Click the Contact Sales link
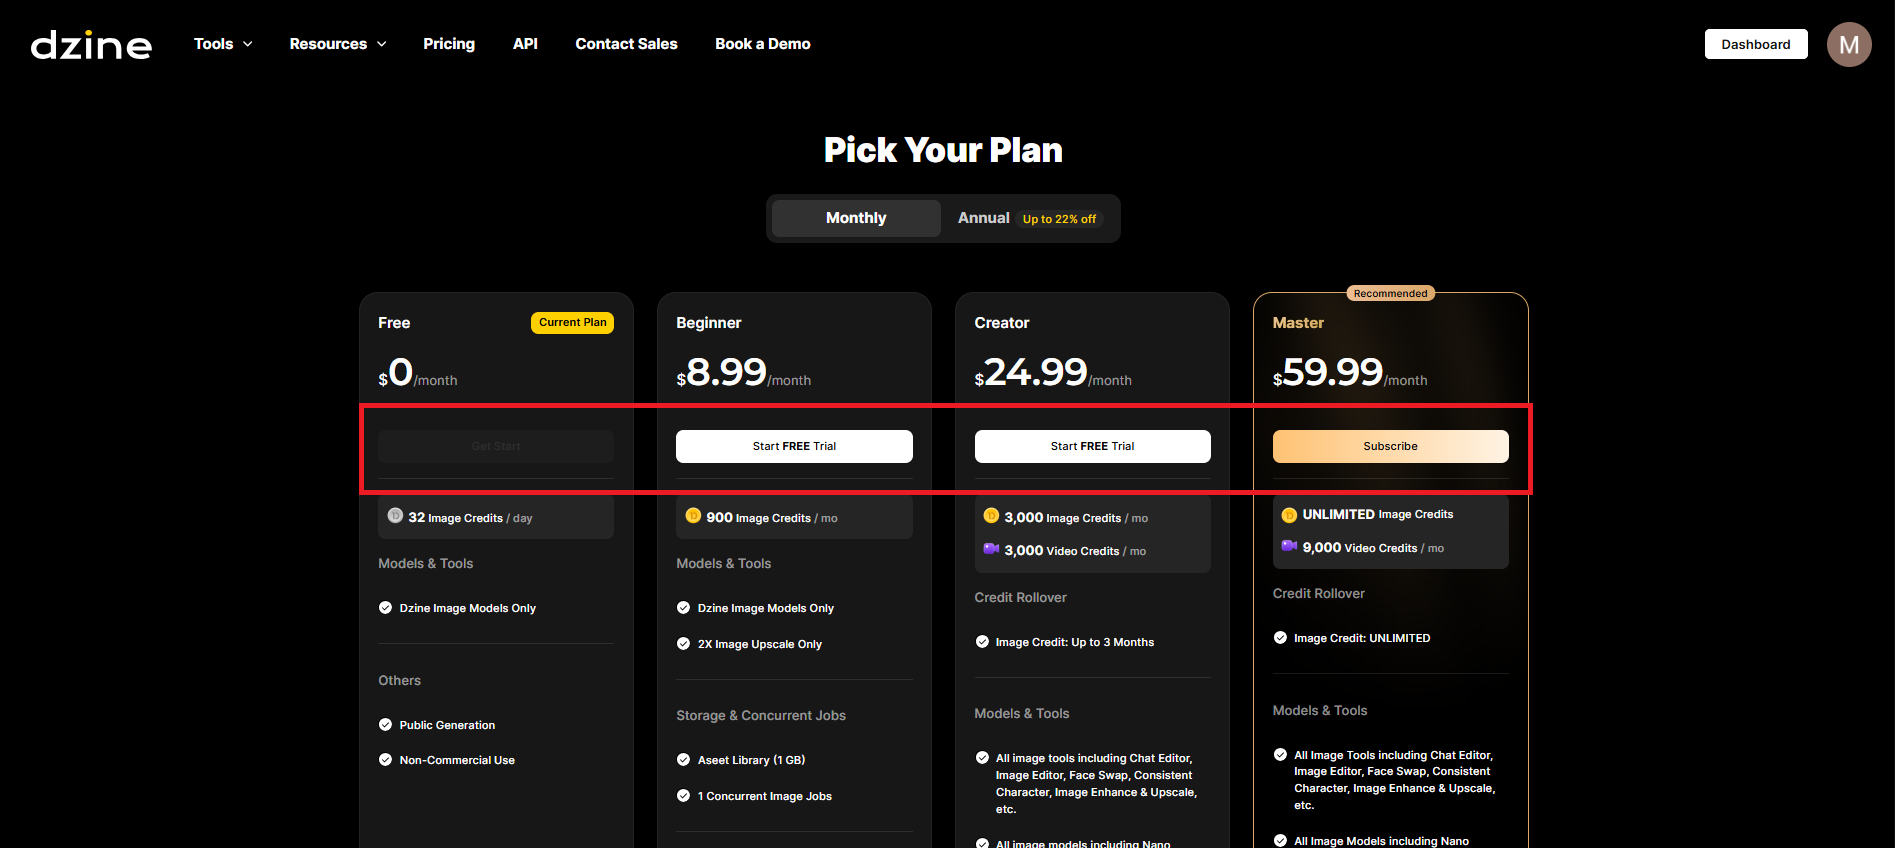 point(626,44)
